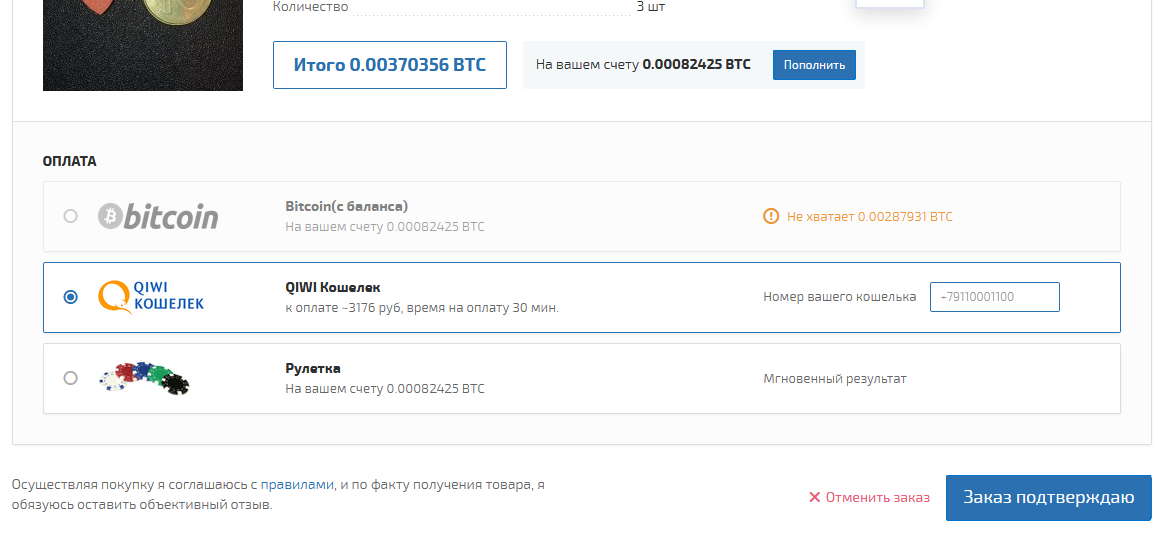Select the Bitcoin balance radio button
Screen dimensions: 1175x541
point(70,217)
